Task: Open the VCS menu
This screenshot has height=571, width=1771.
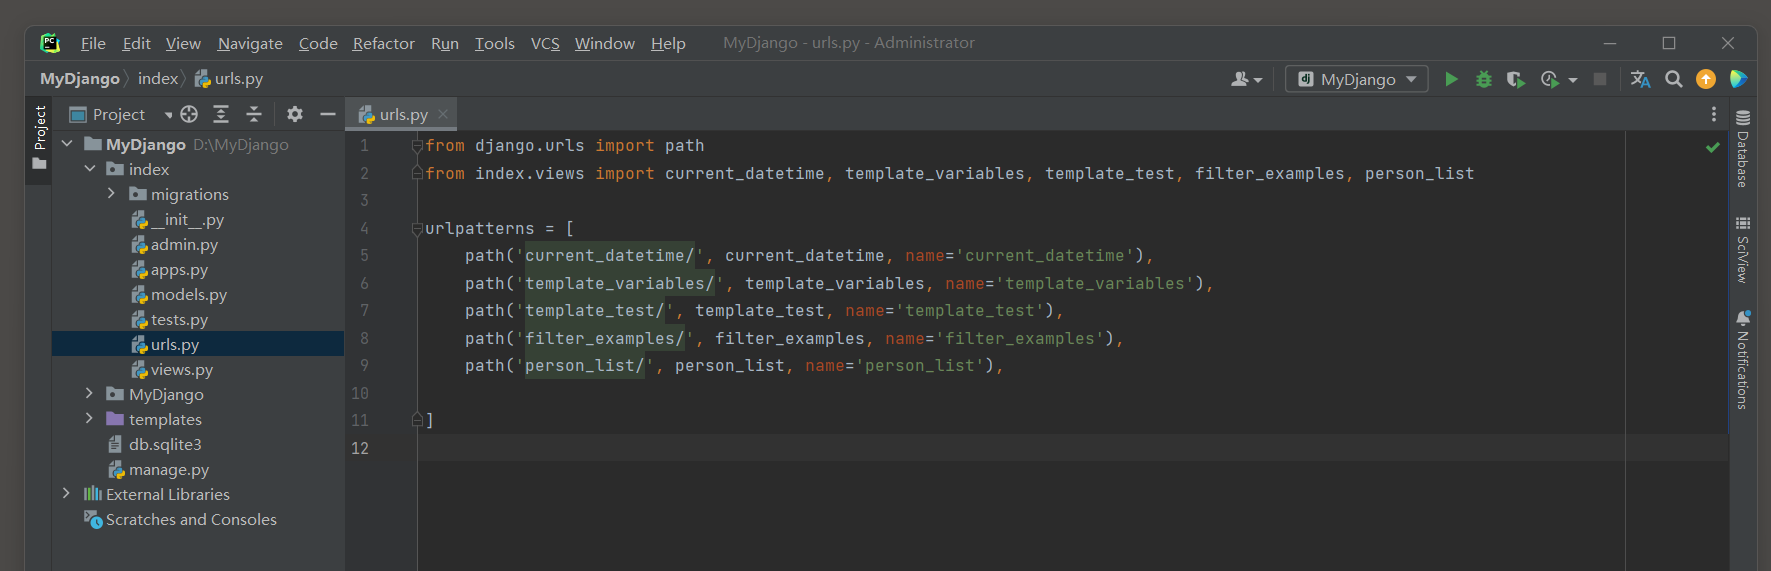Action: [x=545, y=43]
